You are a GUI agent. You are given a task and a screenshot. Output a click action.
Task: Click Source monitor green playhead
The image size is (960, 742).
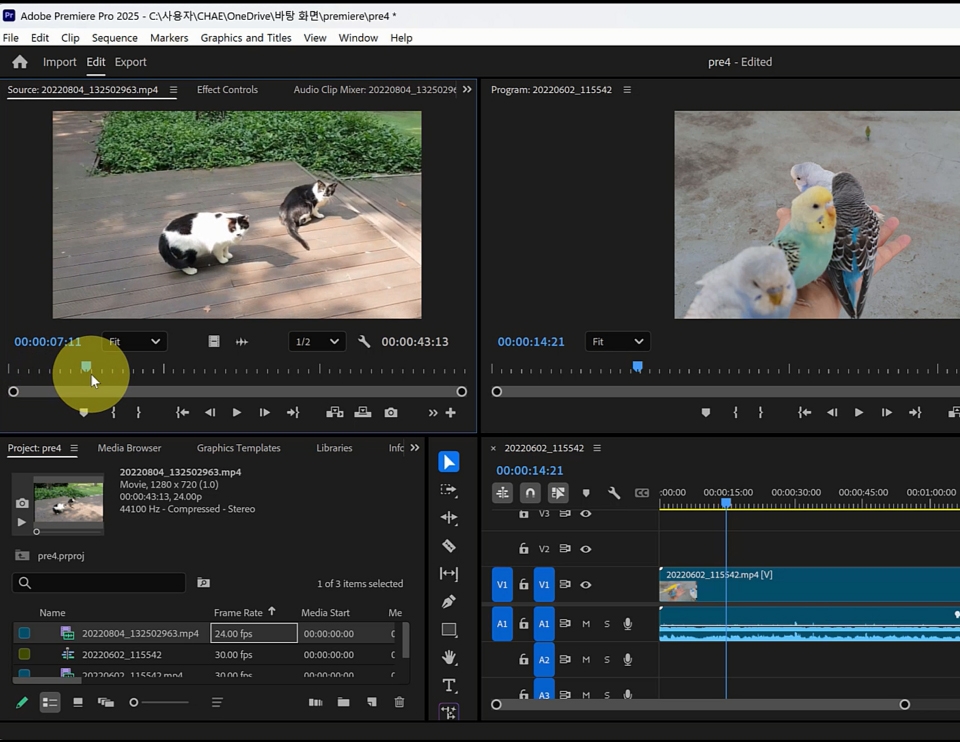click(86, 367)
